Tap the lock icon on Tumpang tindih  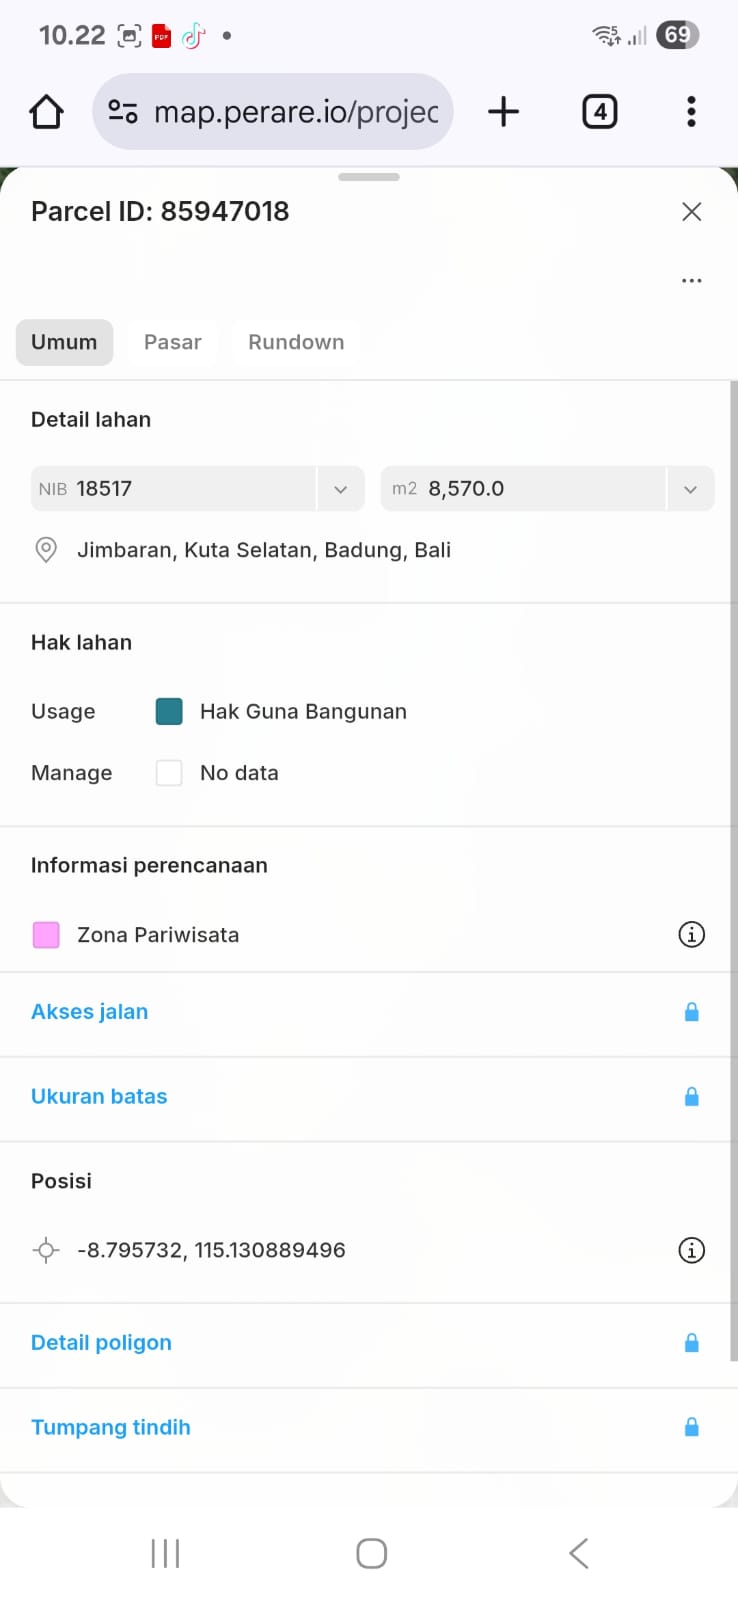point(691,1427)
